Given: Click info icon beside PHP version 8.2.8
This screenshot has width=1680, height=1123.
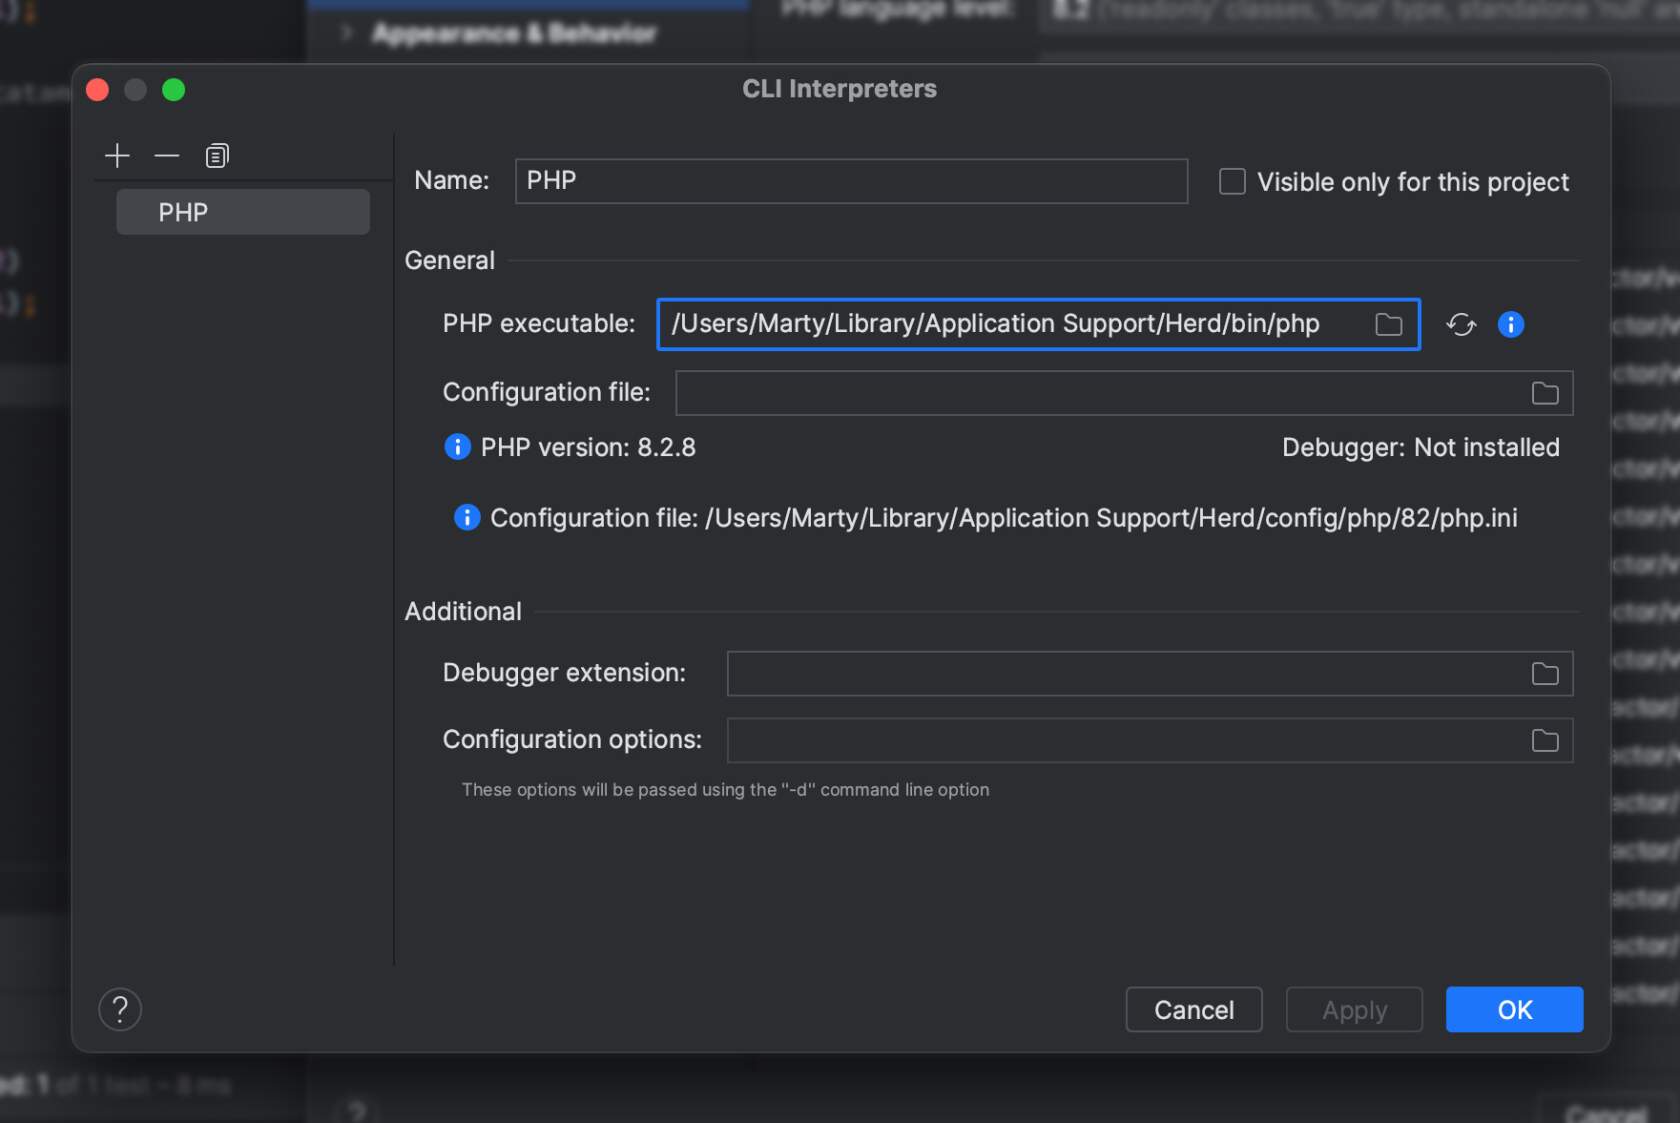Looking at the screenshot, I should coord(457,446).
